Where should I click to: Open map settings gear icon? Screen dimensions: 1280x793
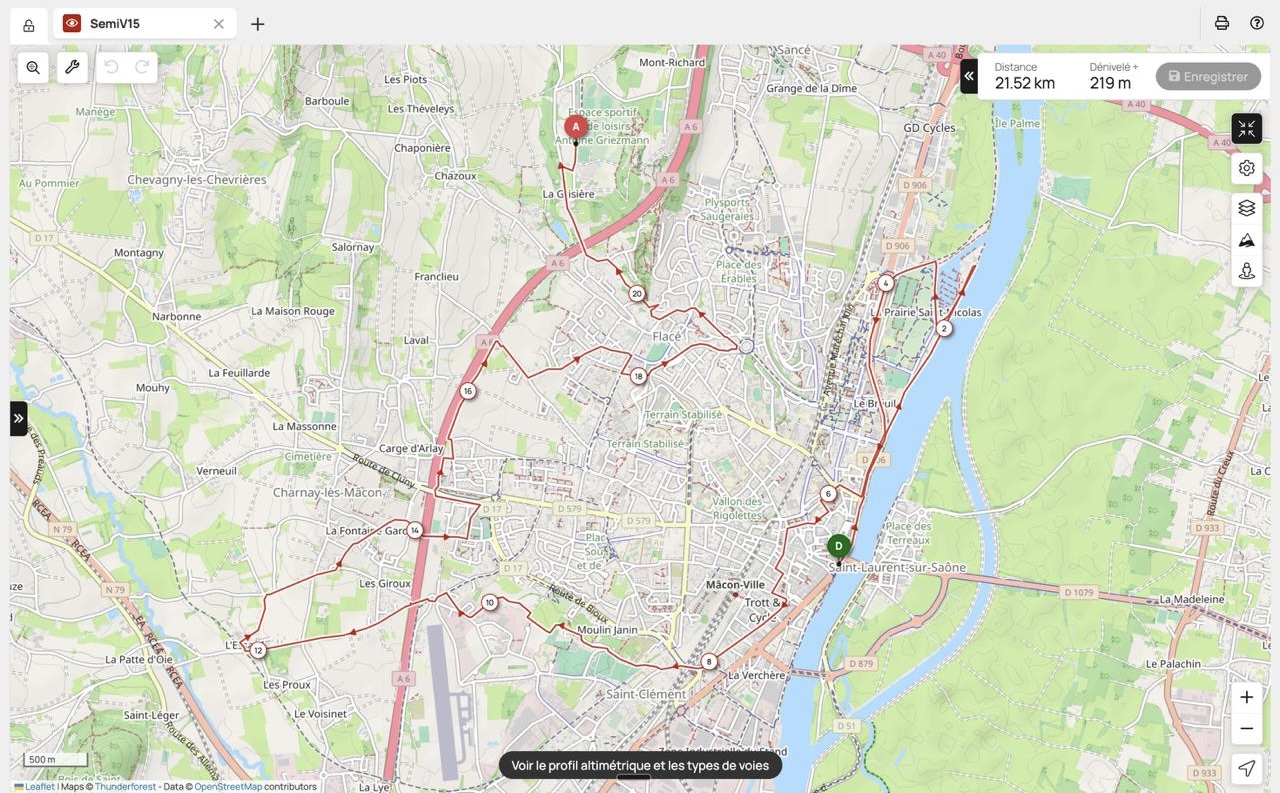tap(1246, 168)
